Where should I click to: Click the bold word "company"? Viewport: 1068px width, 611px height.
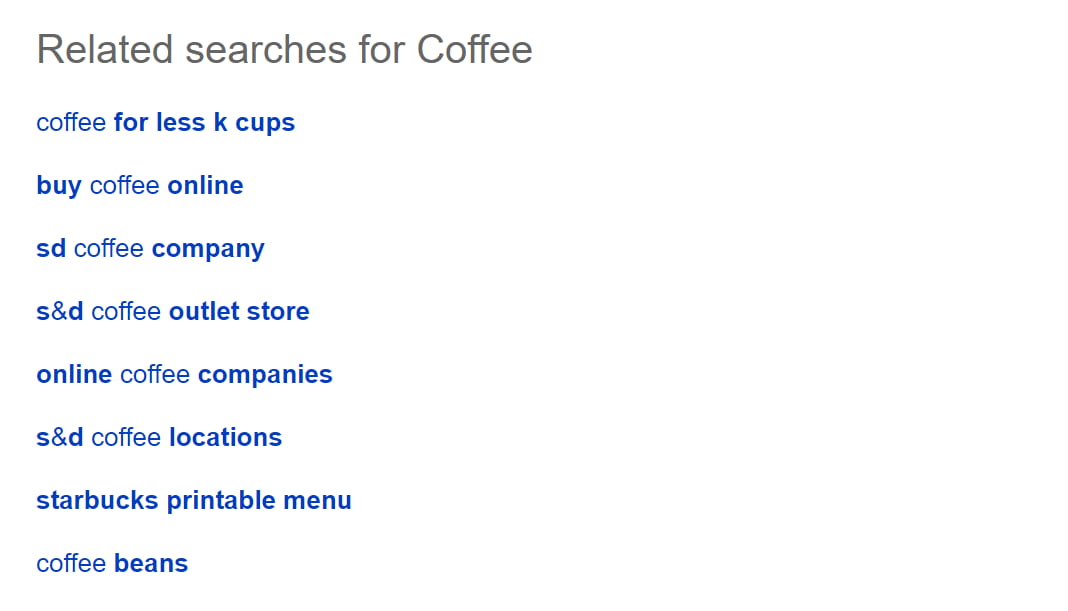pos(208,249)
